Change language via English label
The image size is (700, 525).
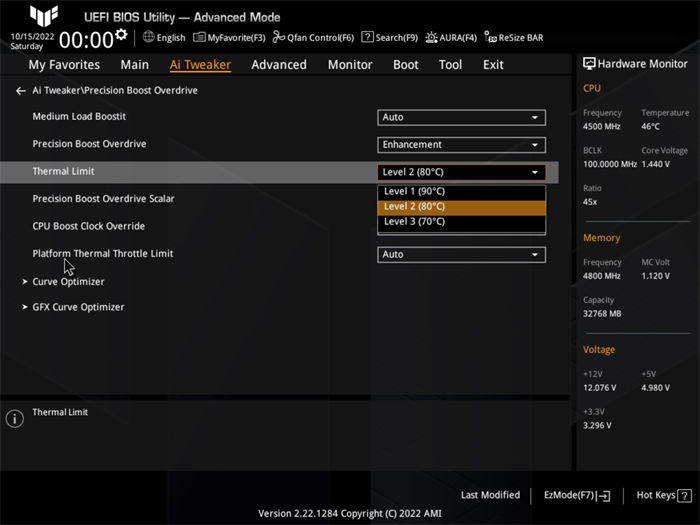pyautogui.click(x=171, y=38)
